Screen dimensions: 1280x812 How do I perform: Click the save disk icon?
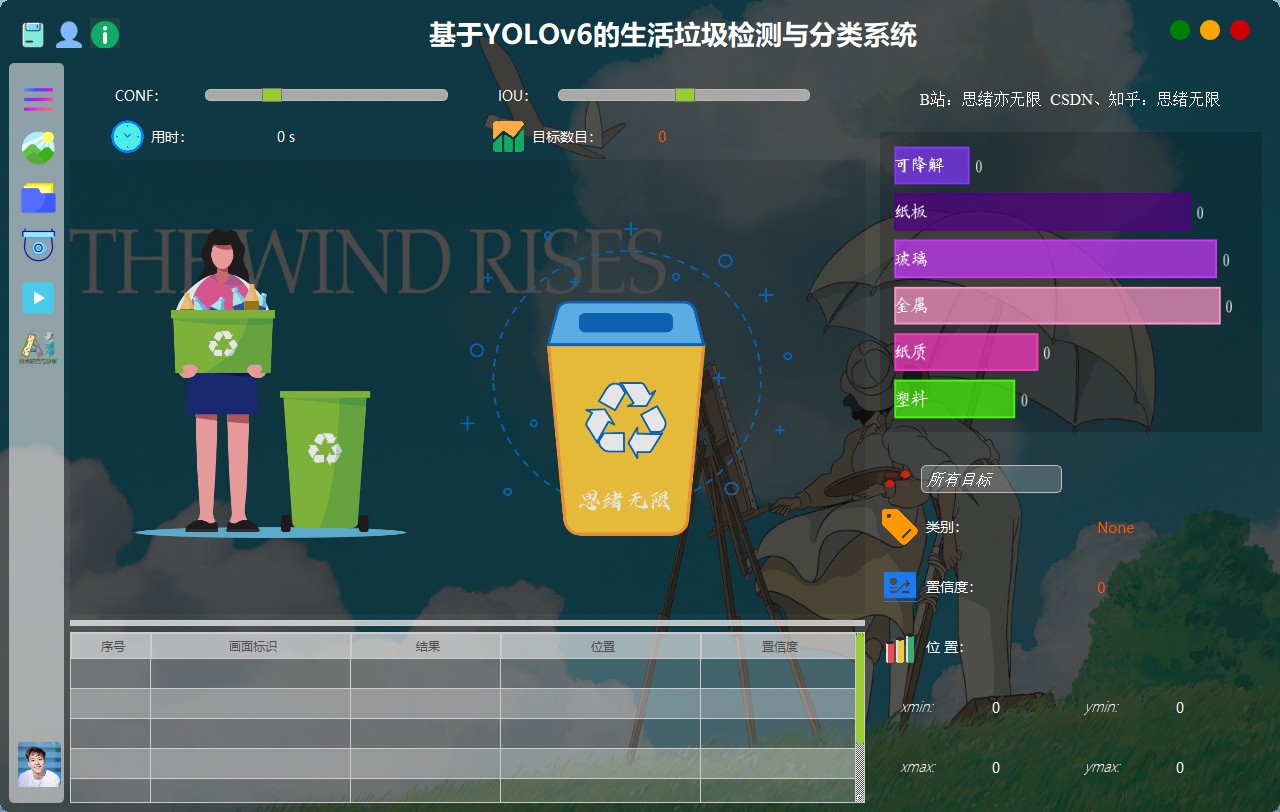pos(33,35)
